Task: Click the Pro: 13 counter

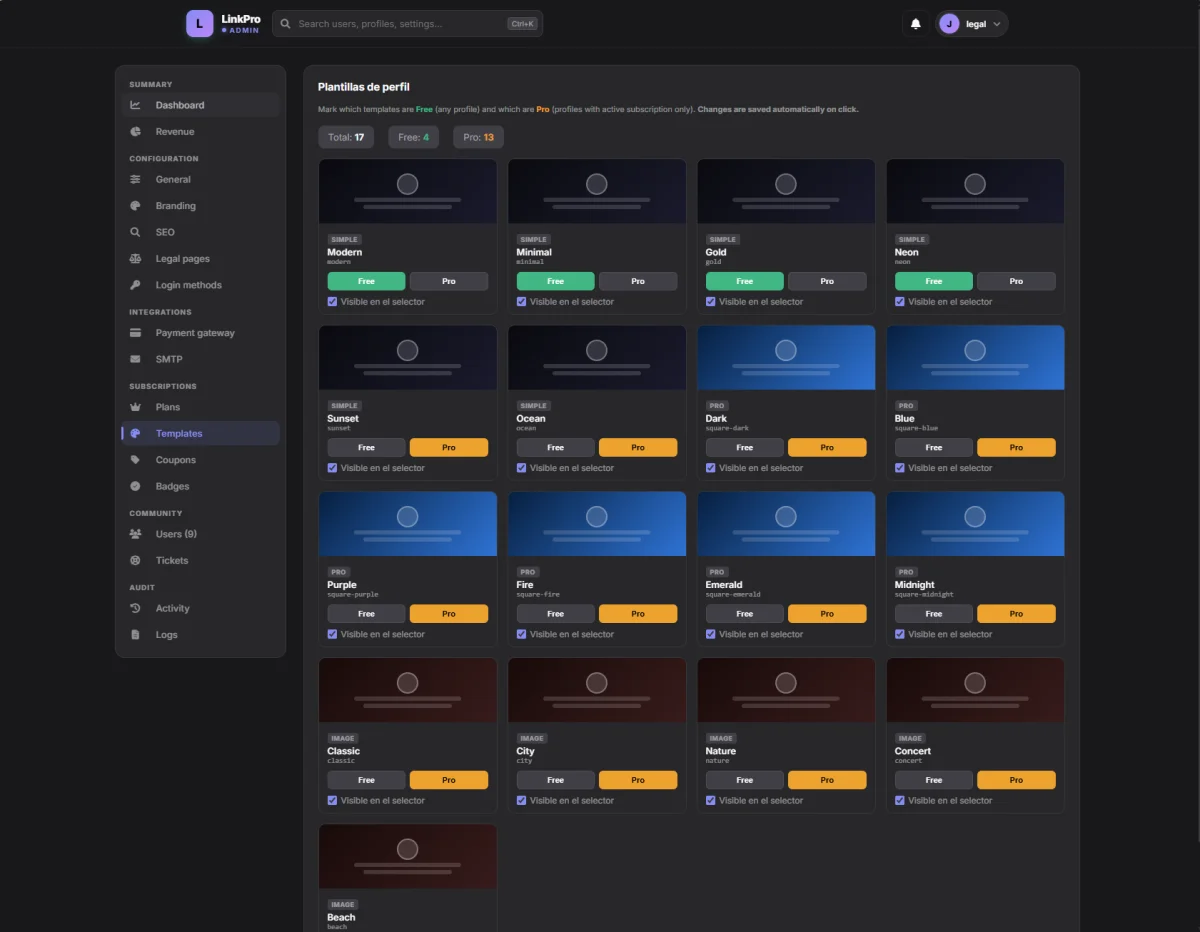Action: tap(478, 137)
